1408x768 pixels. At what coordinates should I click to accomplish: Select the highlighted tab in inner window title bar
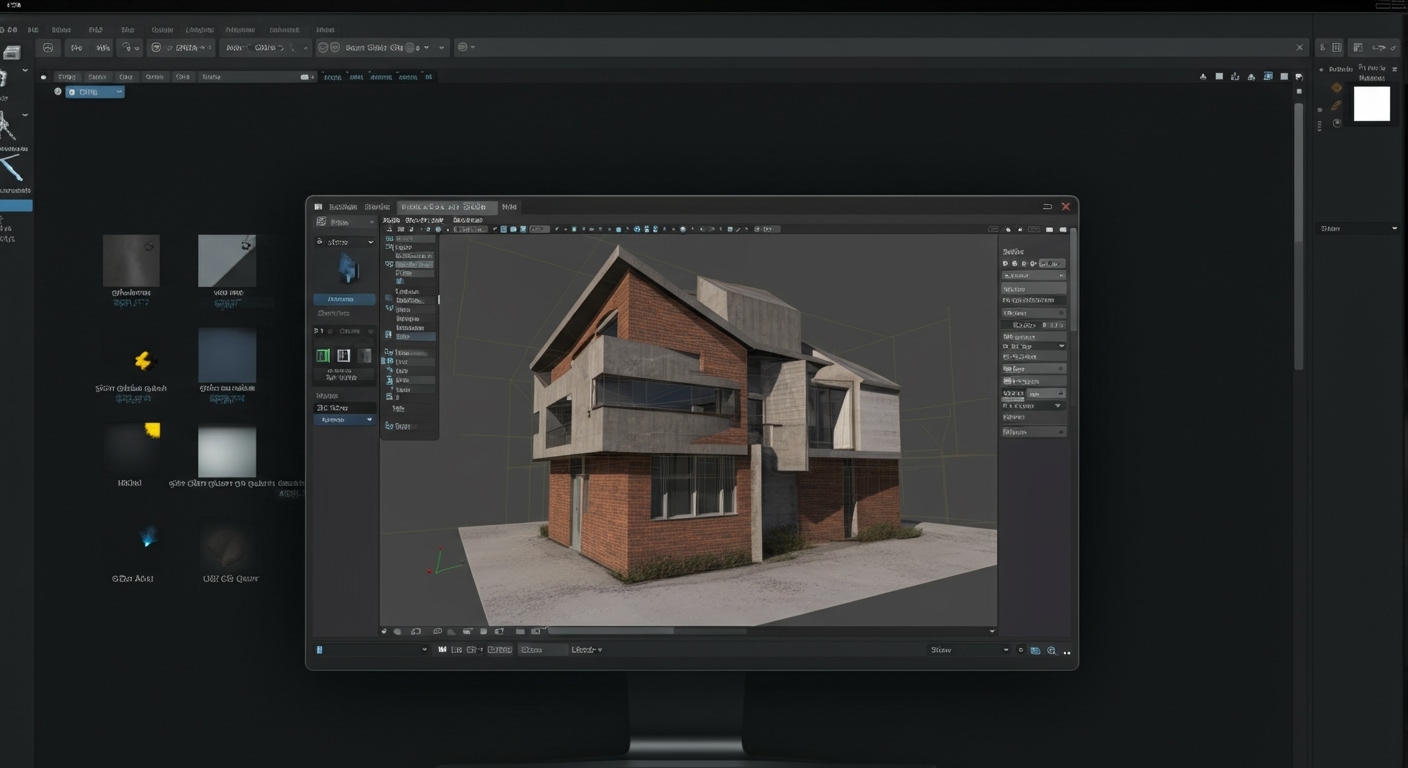click(442, 207)
